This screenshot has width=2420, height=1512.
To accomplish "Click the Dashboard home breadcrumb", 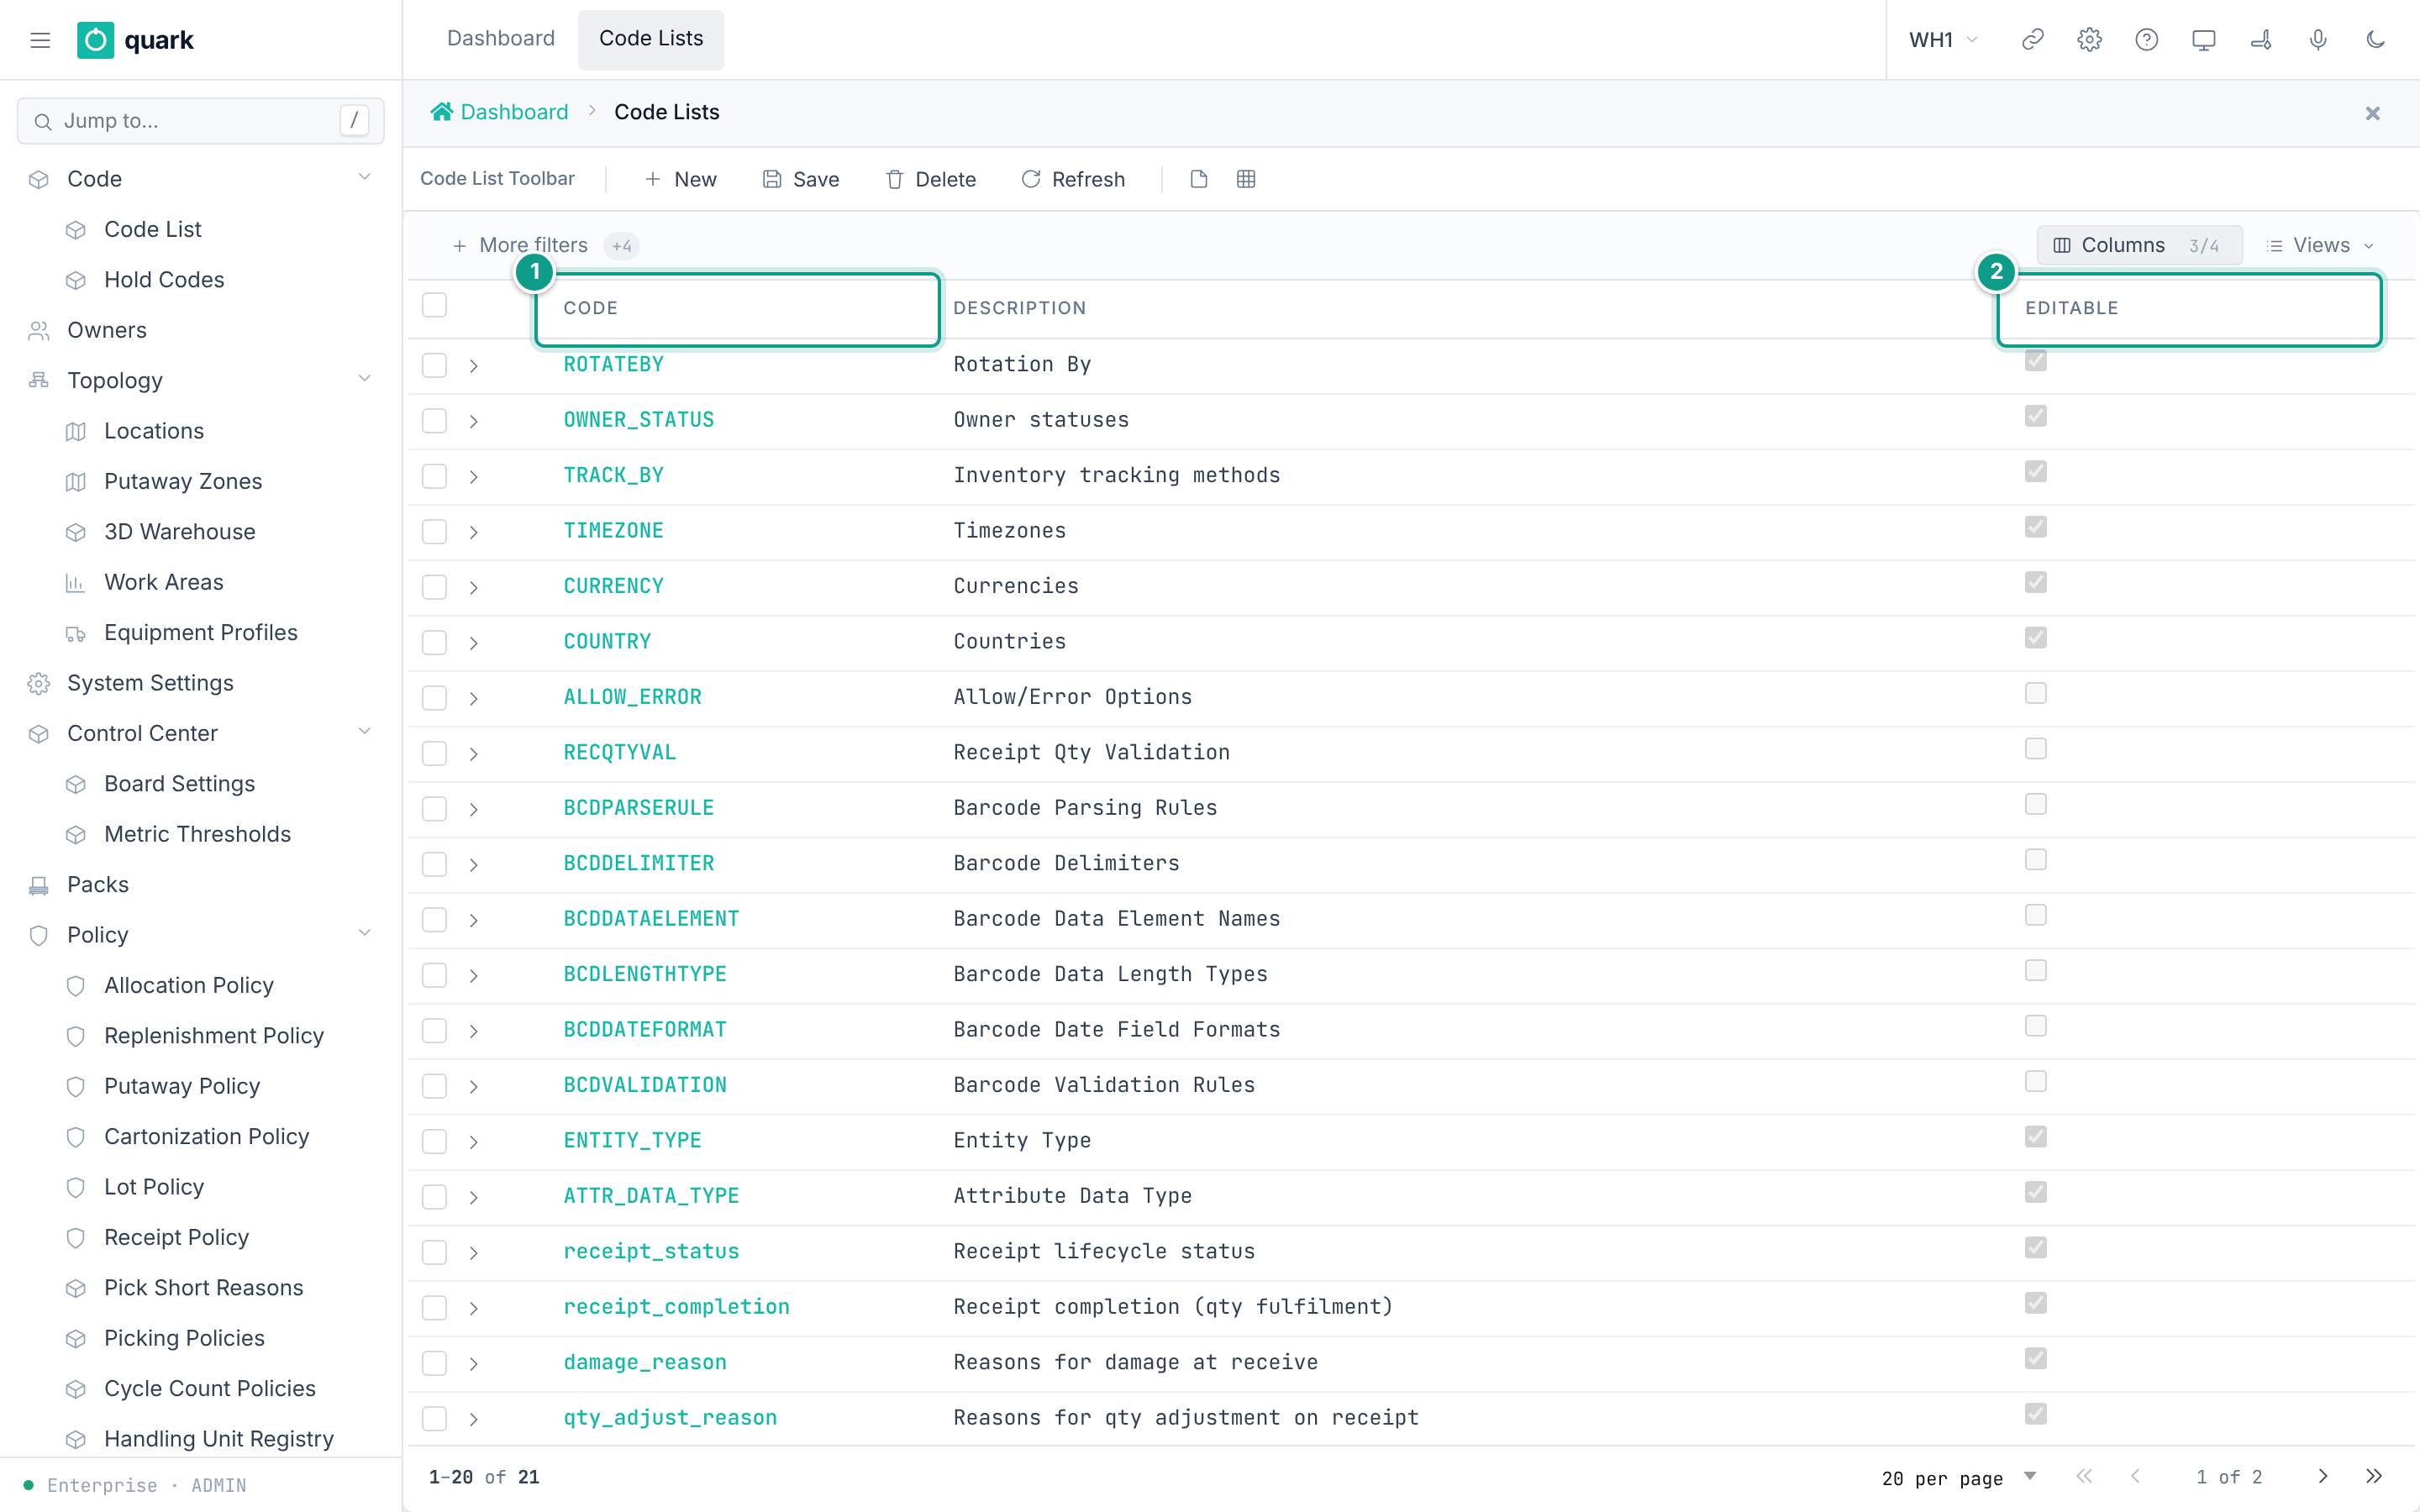I will click(499, 112).
